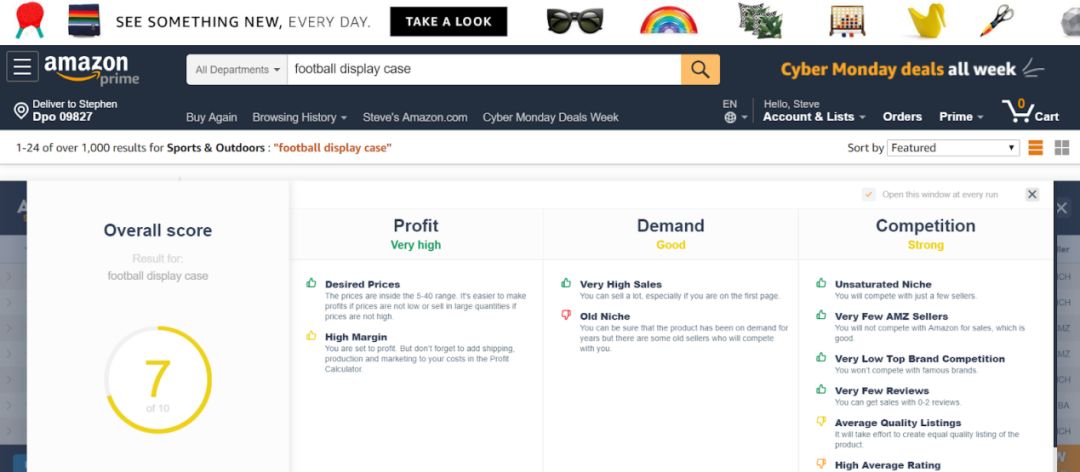Viewport: 1080px width, 472px height.
Task: Click thumbs-down icon beside High Average Rating
Action: 821,464
